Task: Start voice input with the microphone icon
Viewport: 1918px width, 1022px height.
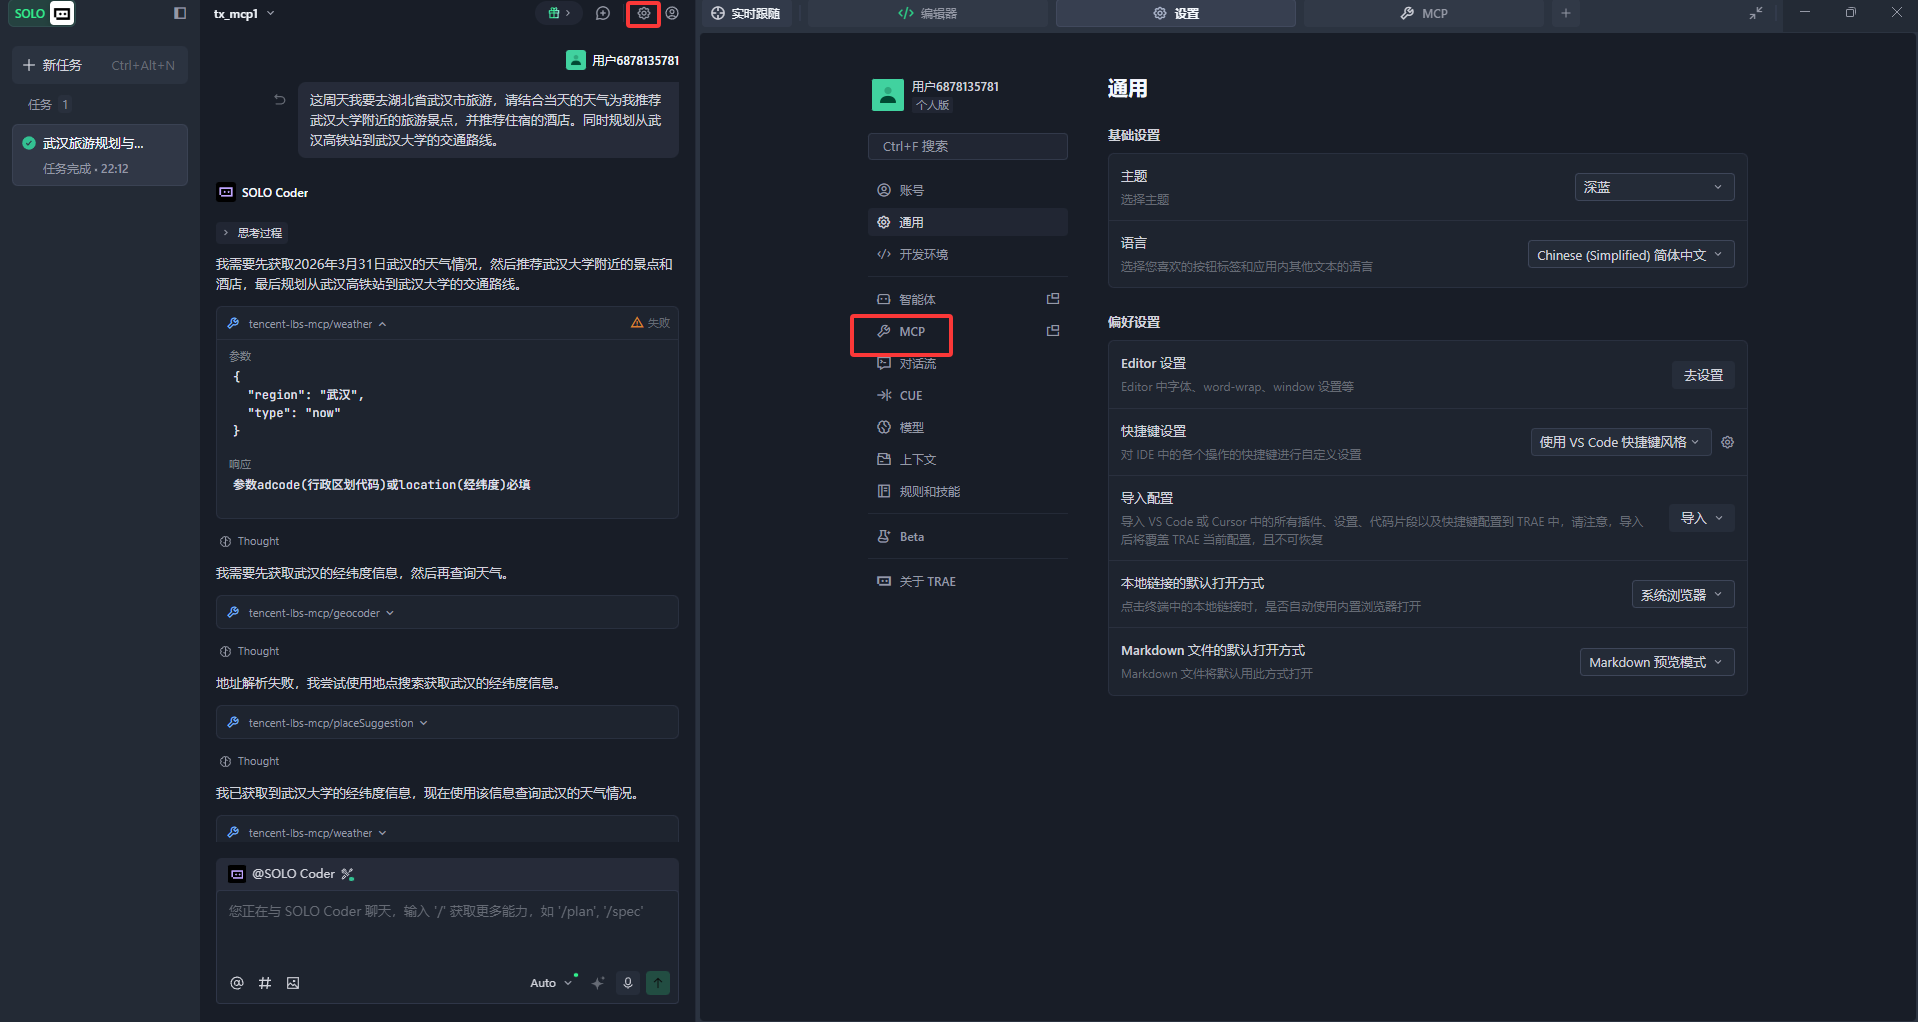Action: coord(628,983)
